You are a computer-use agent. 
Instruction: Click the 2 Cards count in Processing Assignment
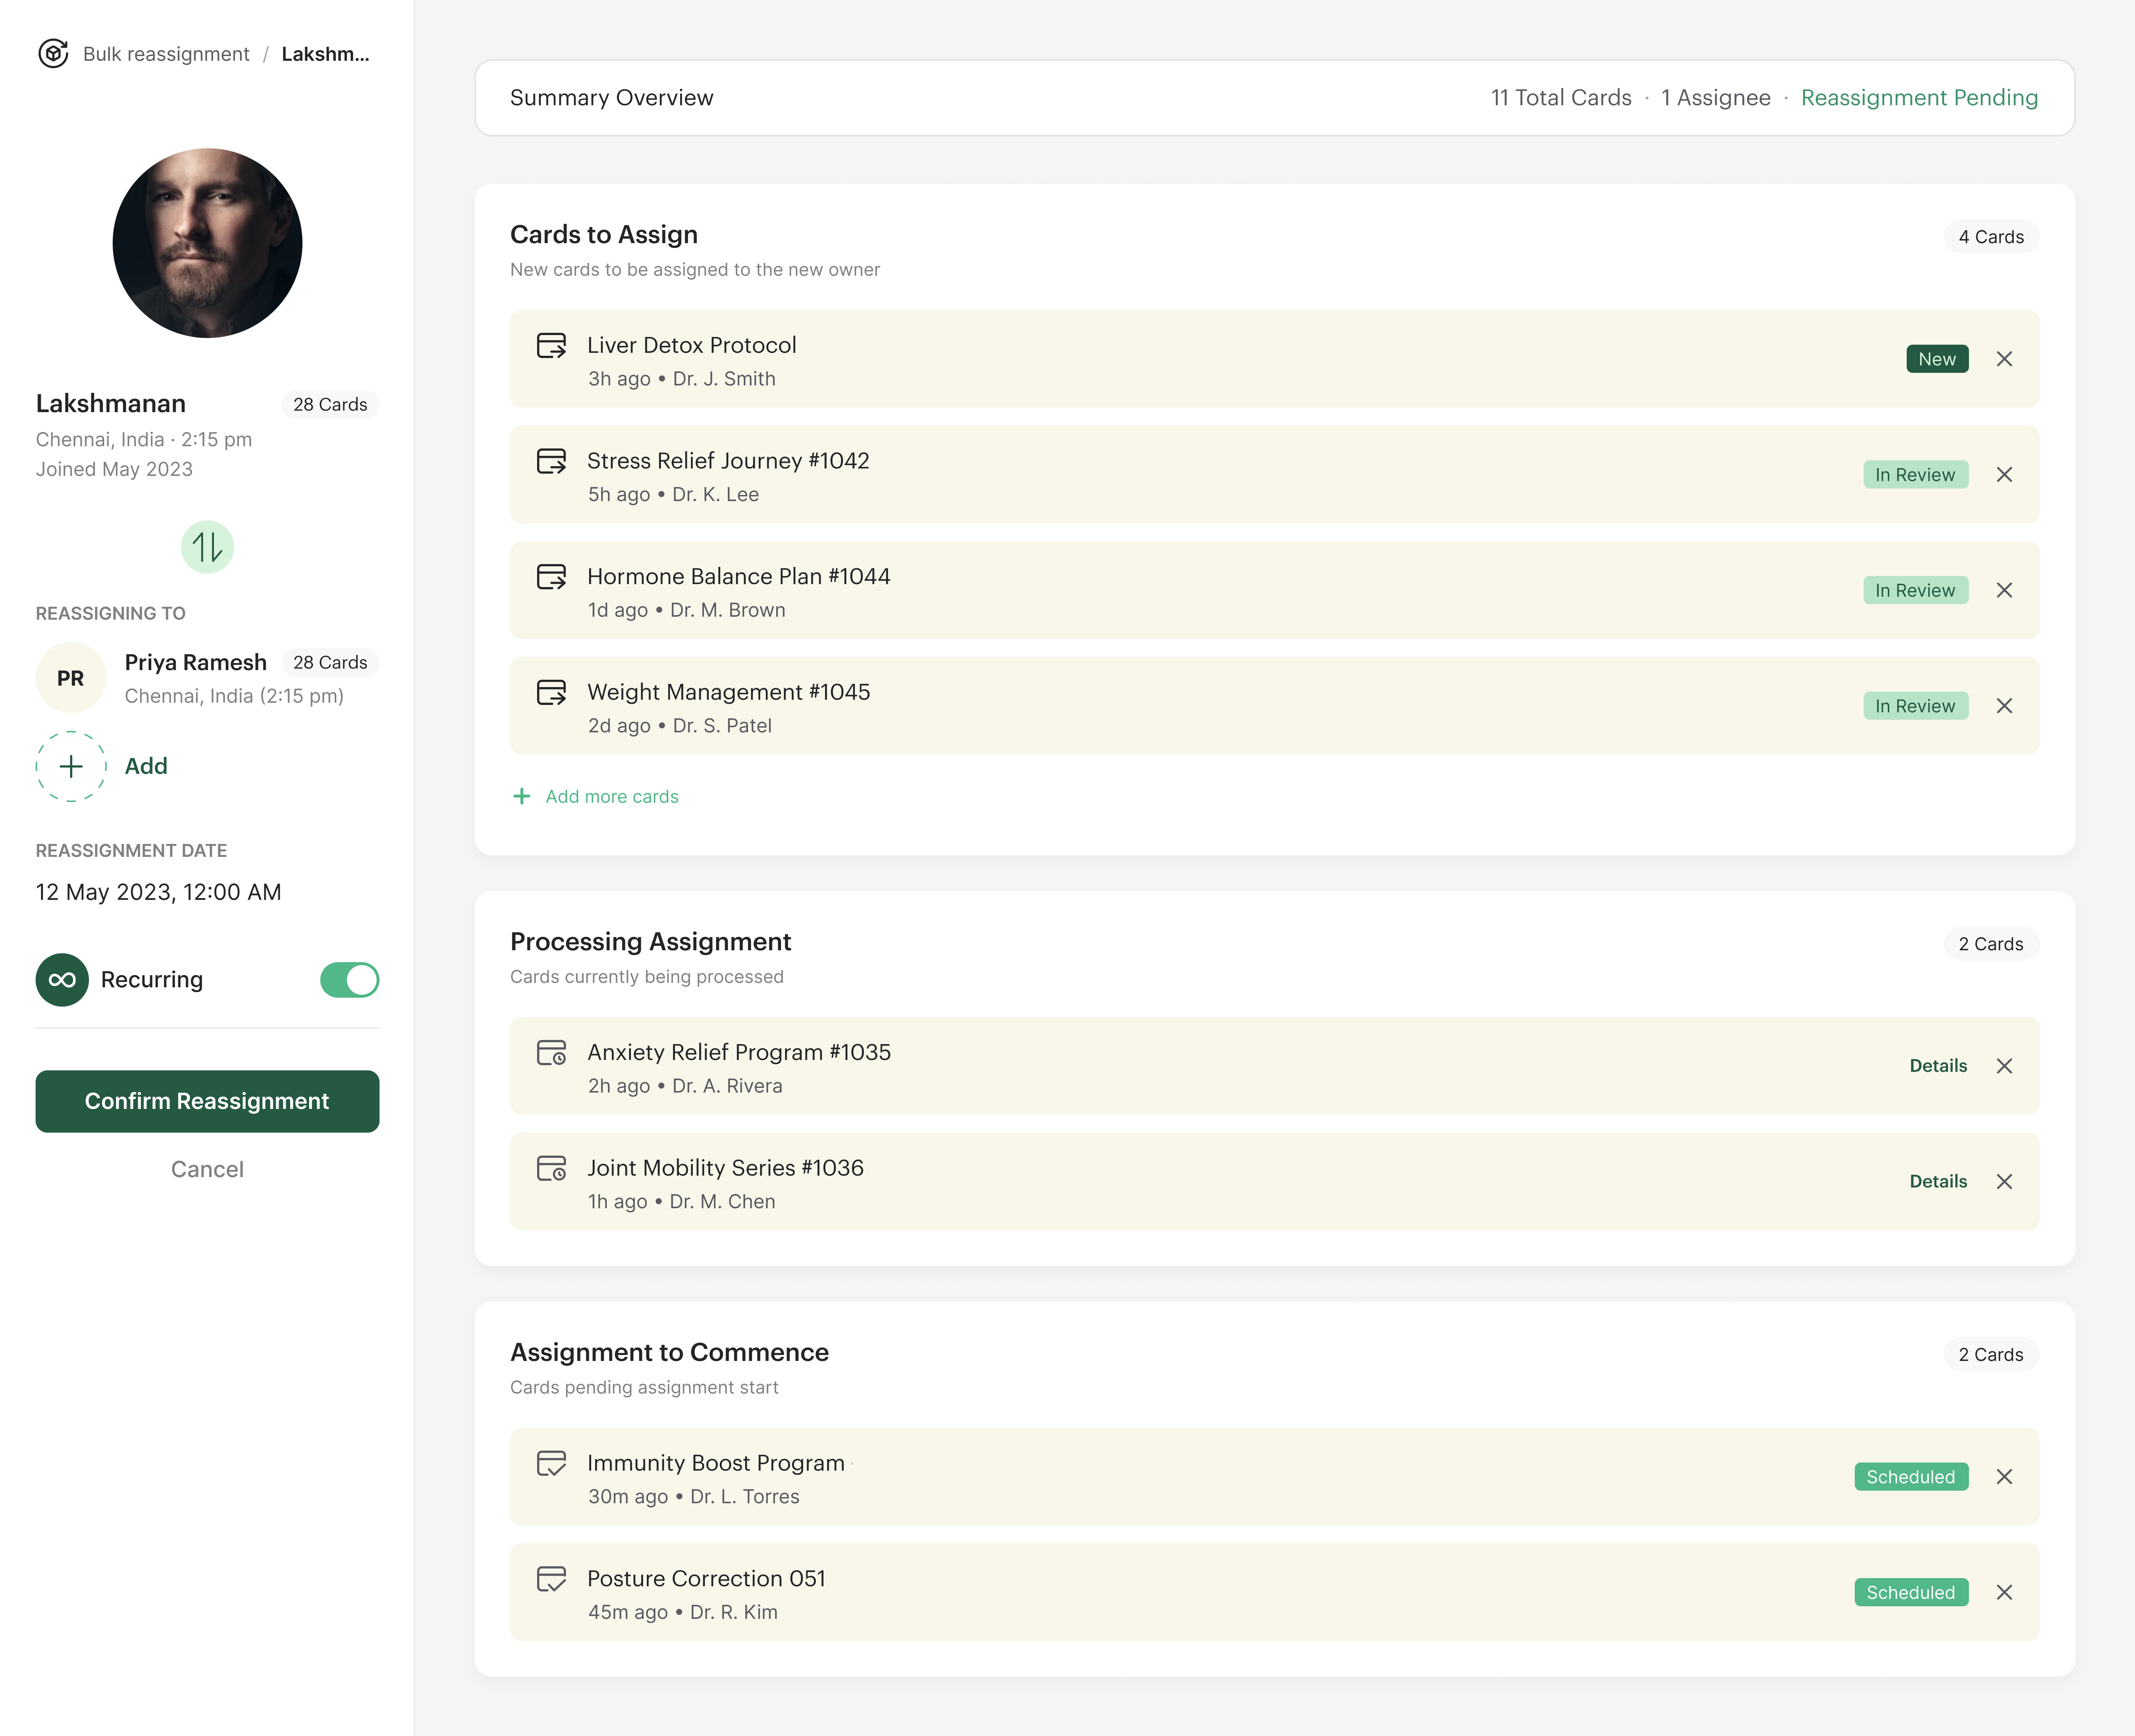[x=1991, y=944]
